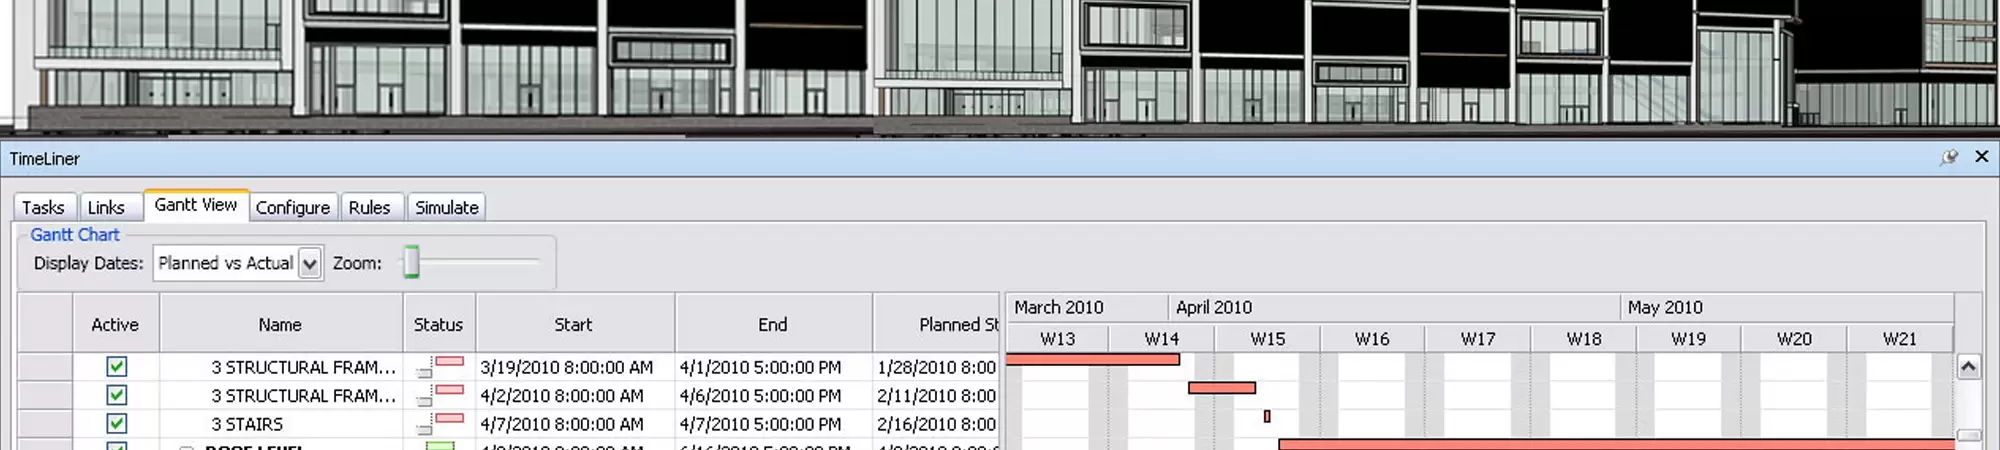Close the TimeLiner panel
Viewport: 2000px width, 450px height.
(x=1981, y=157)
